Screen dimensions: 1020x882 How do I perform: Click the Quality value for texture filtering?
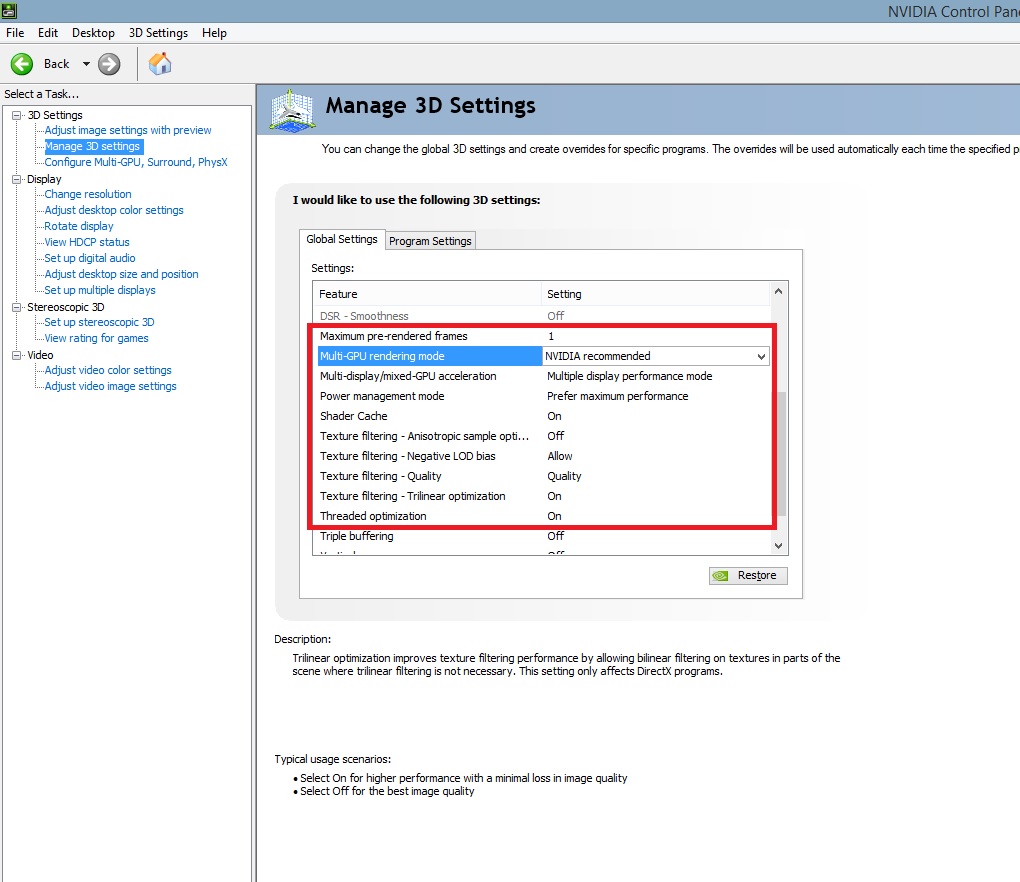coord(564,476)
